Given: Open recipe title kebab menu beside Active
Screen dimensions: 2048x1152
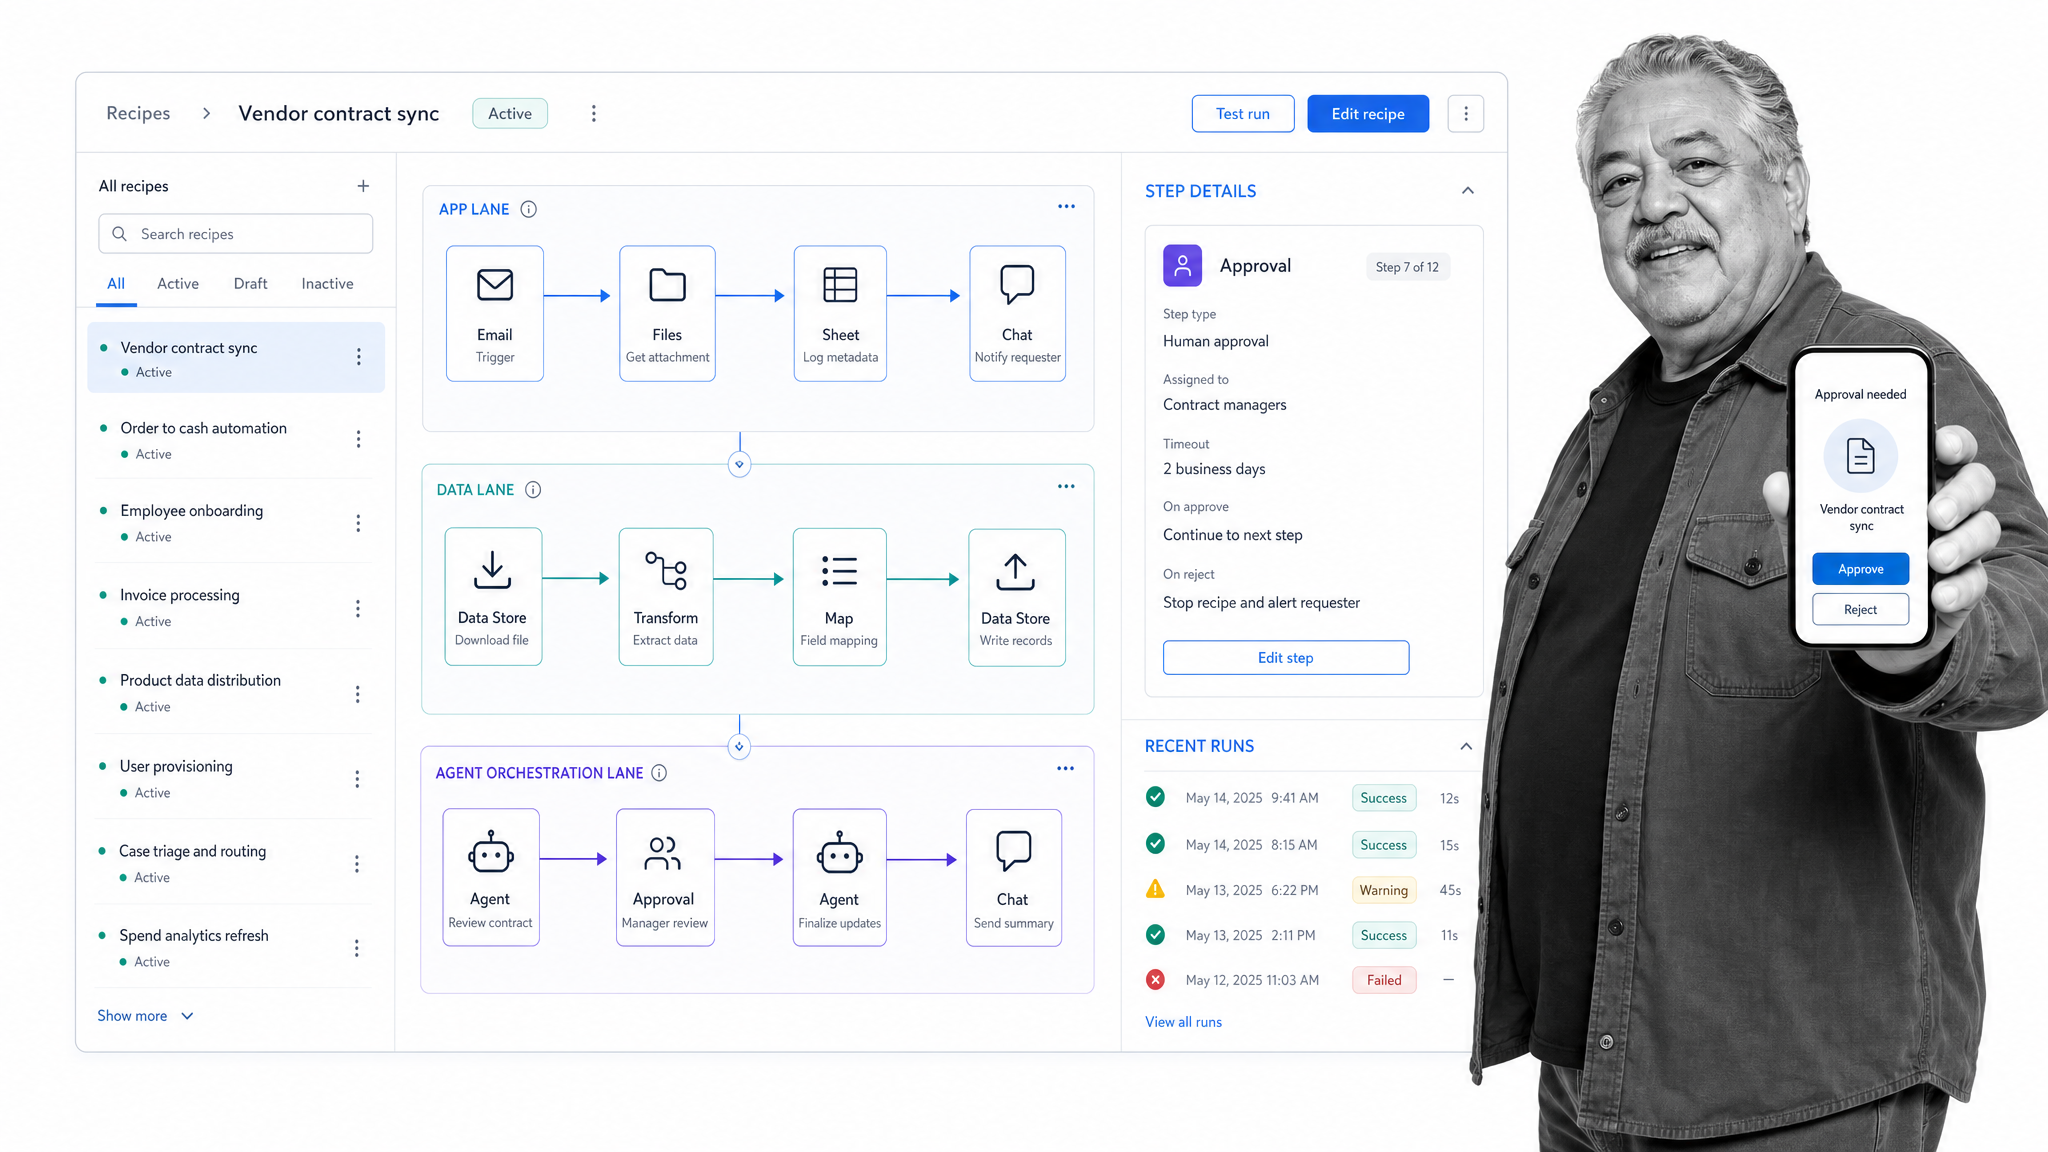Looking at the screenshot, I should tap(594, 113).
